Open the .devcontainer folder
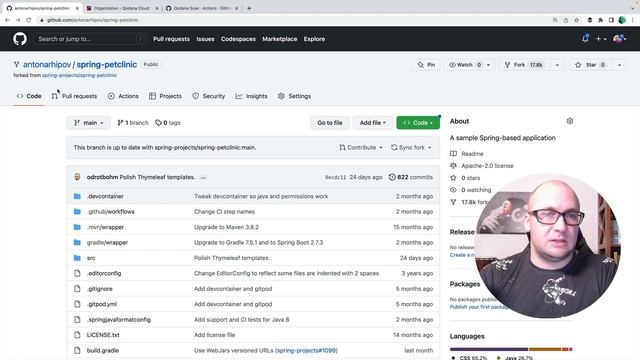The height and width of the screenshot is (360, 640). tap(105, 196)
